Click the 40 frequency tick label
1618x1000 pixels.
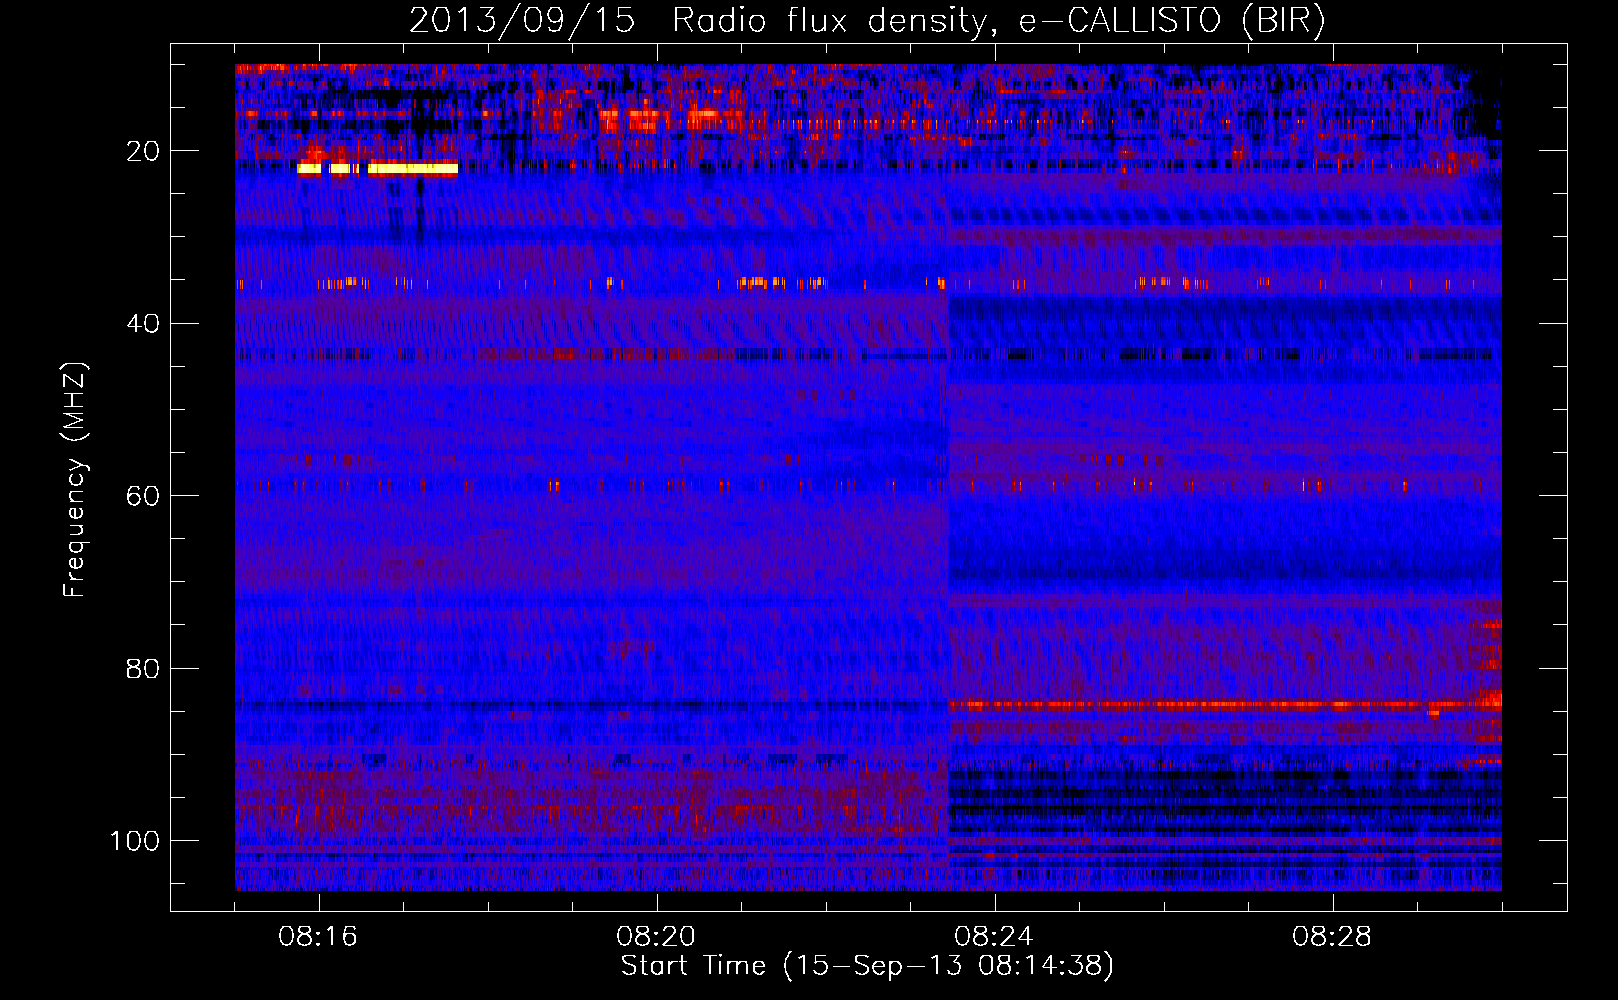(144, 324)
